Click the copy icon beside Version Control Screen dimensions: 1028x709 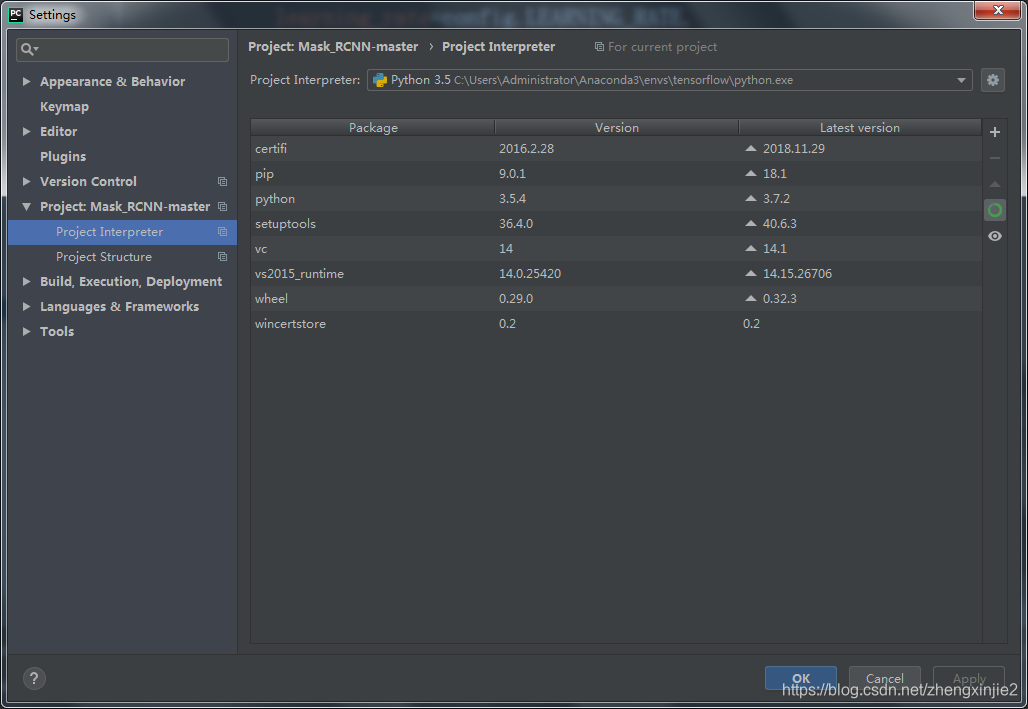click(x=222, y=182)
